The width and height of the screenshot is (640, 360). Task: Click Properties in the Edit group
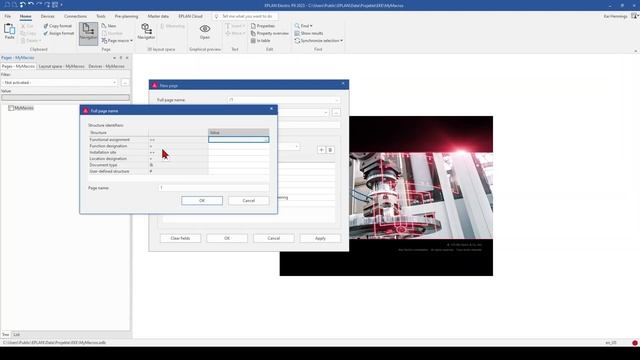(x=263, y=26)
